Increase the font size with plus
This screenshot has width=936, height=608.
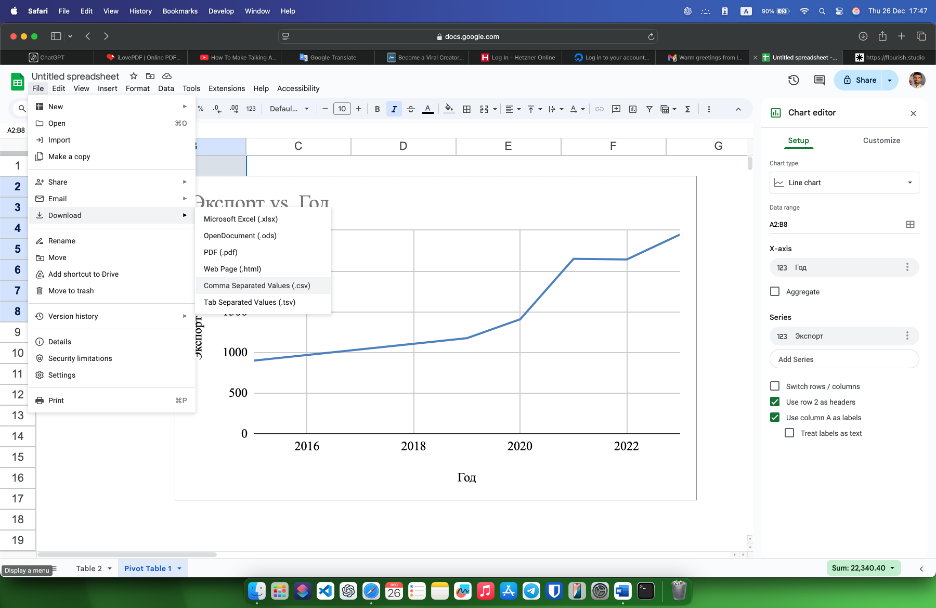point(358,109)
